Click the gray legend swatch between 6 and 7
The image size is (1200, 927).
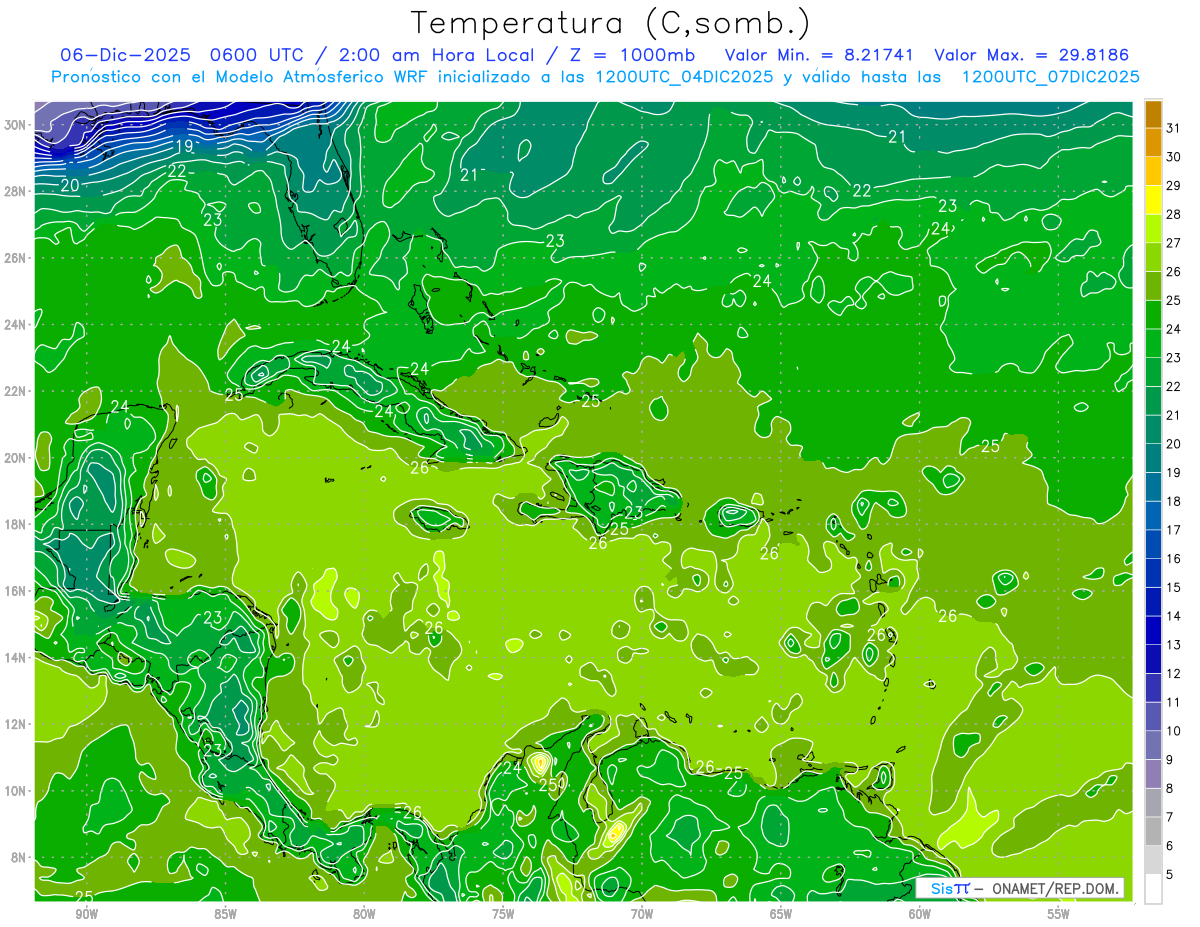[1153, 831]
